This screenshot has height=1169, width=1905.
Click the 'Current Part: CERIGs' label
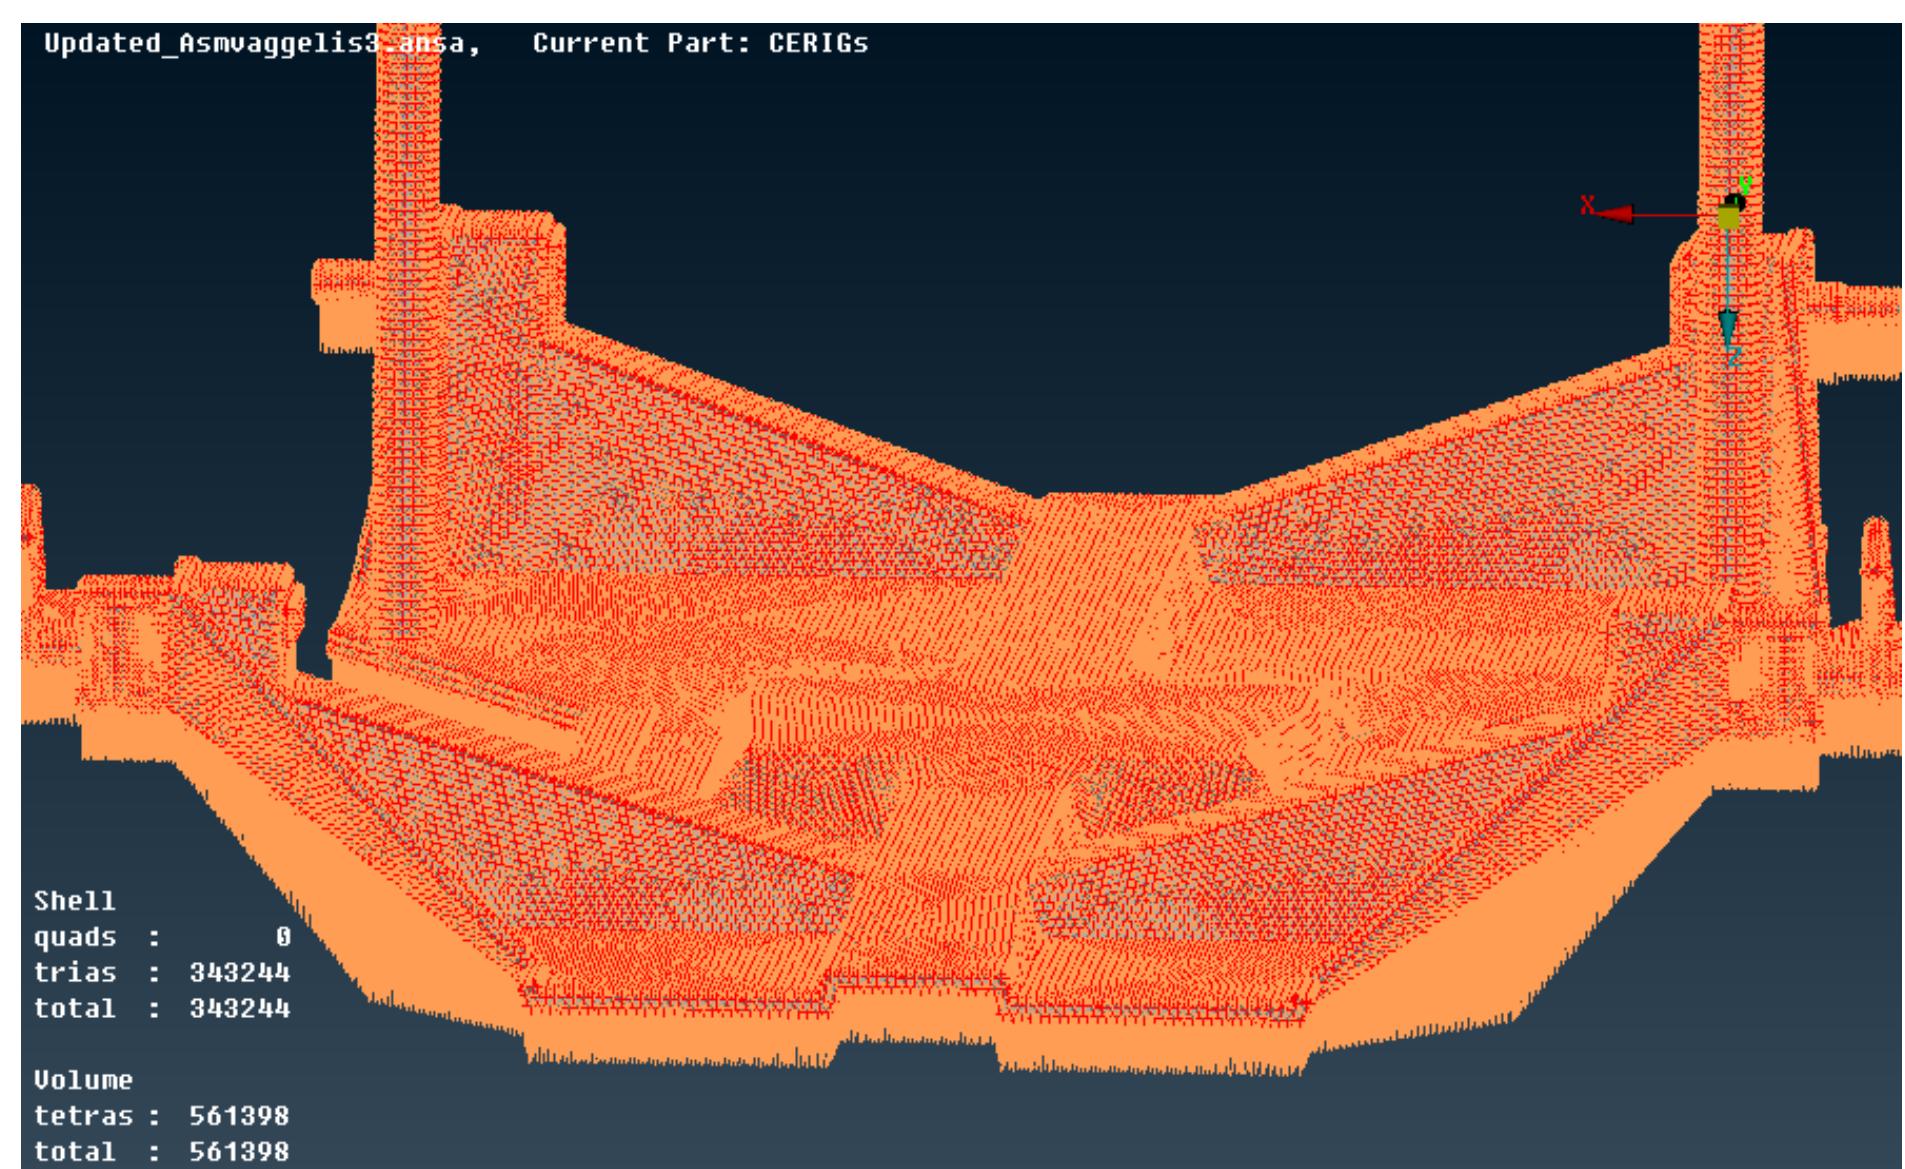pyautogui.click(x=700, y=43)
